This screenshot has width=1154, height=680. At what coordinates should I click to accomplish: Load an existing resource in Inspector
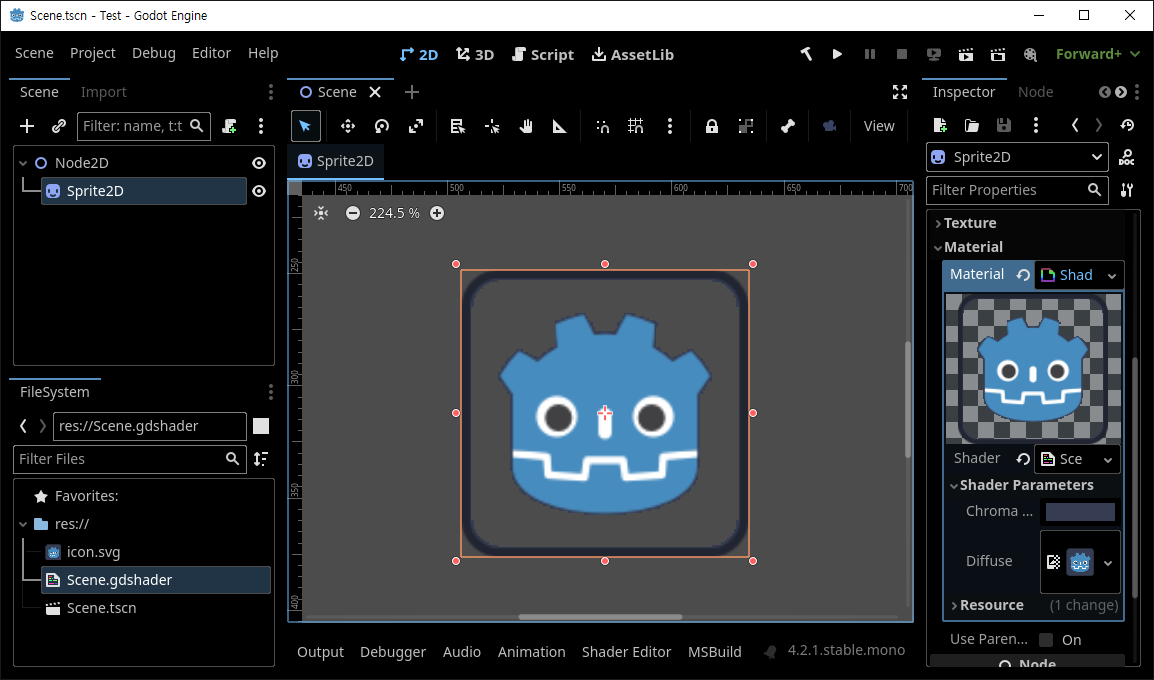(971, 125)
